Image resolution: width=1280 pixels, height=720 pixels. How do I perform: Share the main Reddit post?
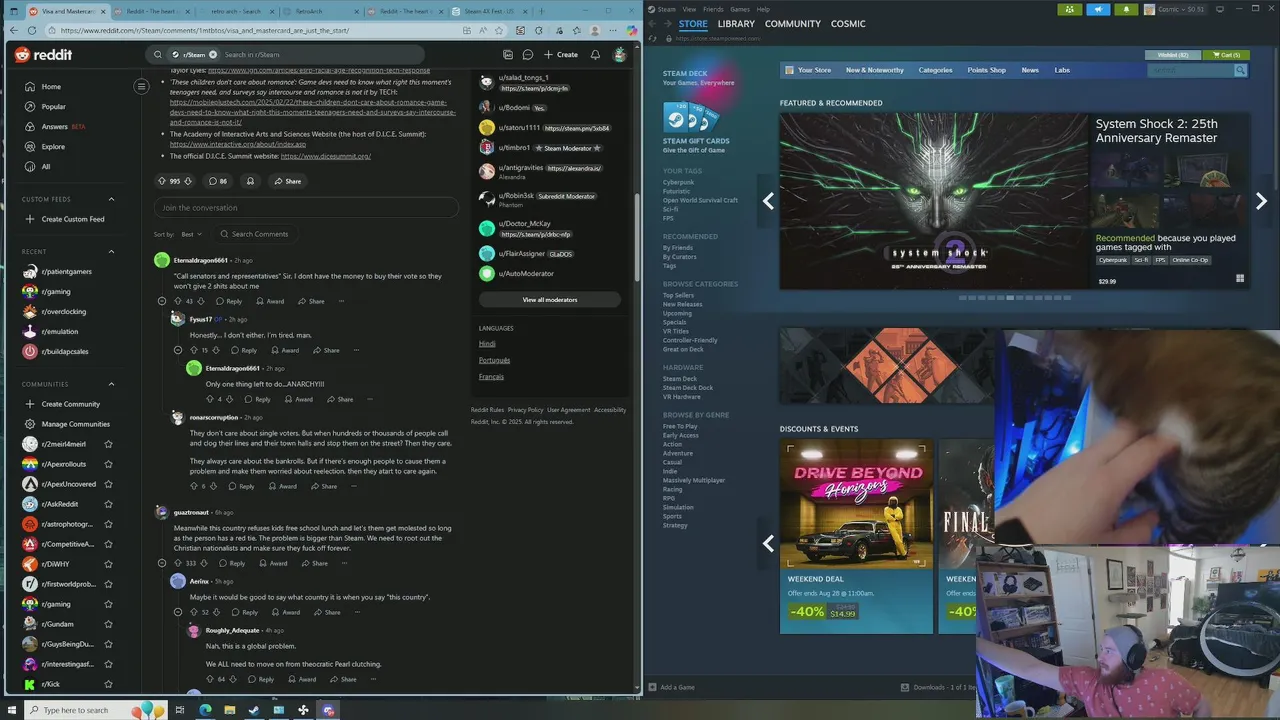[x=287, y=181]
